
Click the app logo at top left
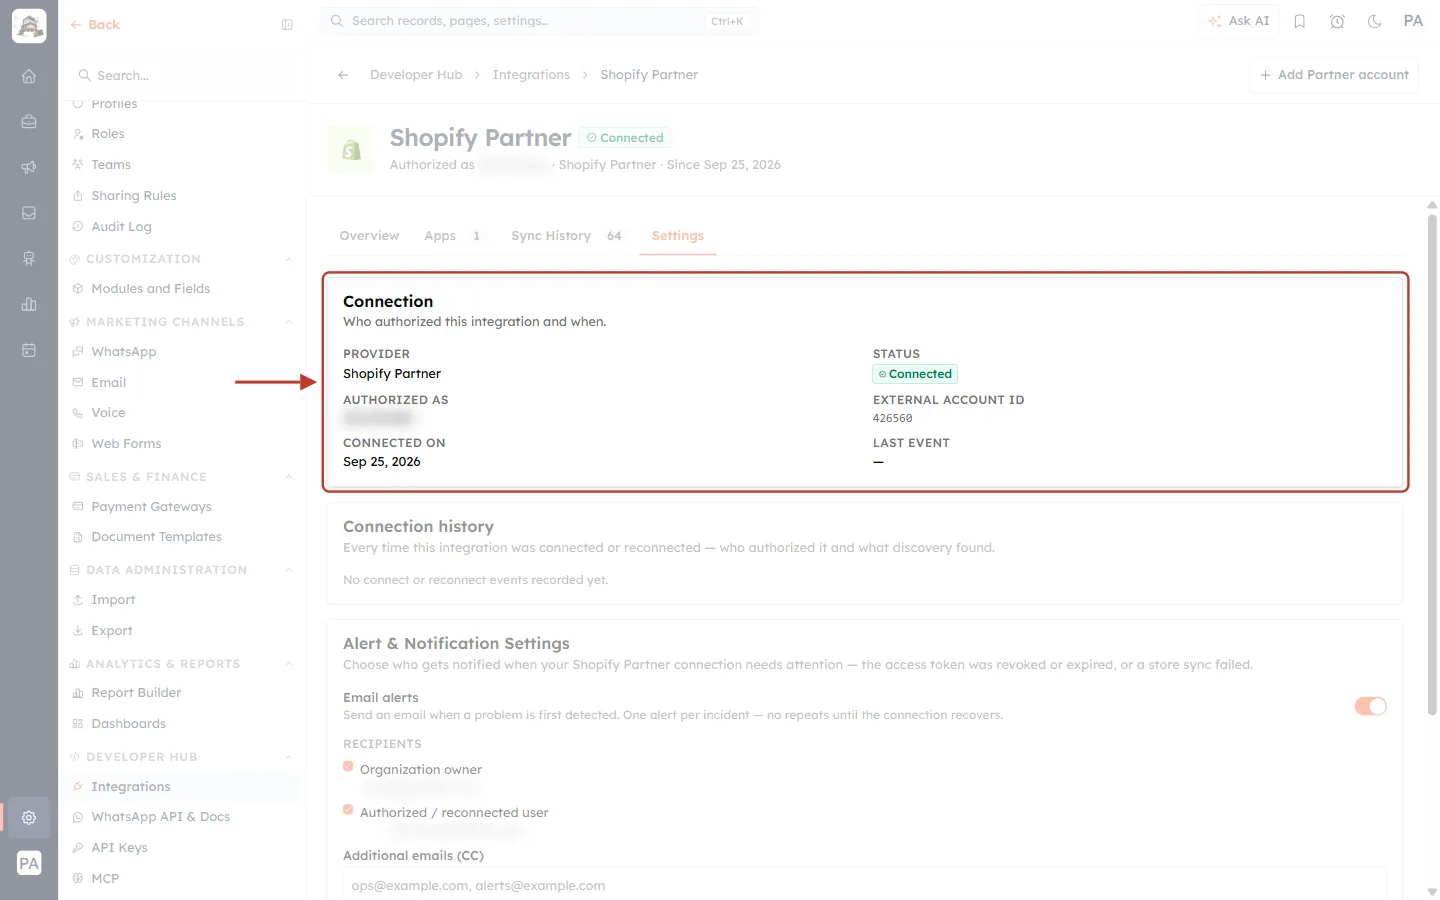coord(29,26)
